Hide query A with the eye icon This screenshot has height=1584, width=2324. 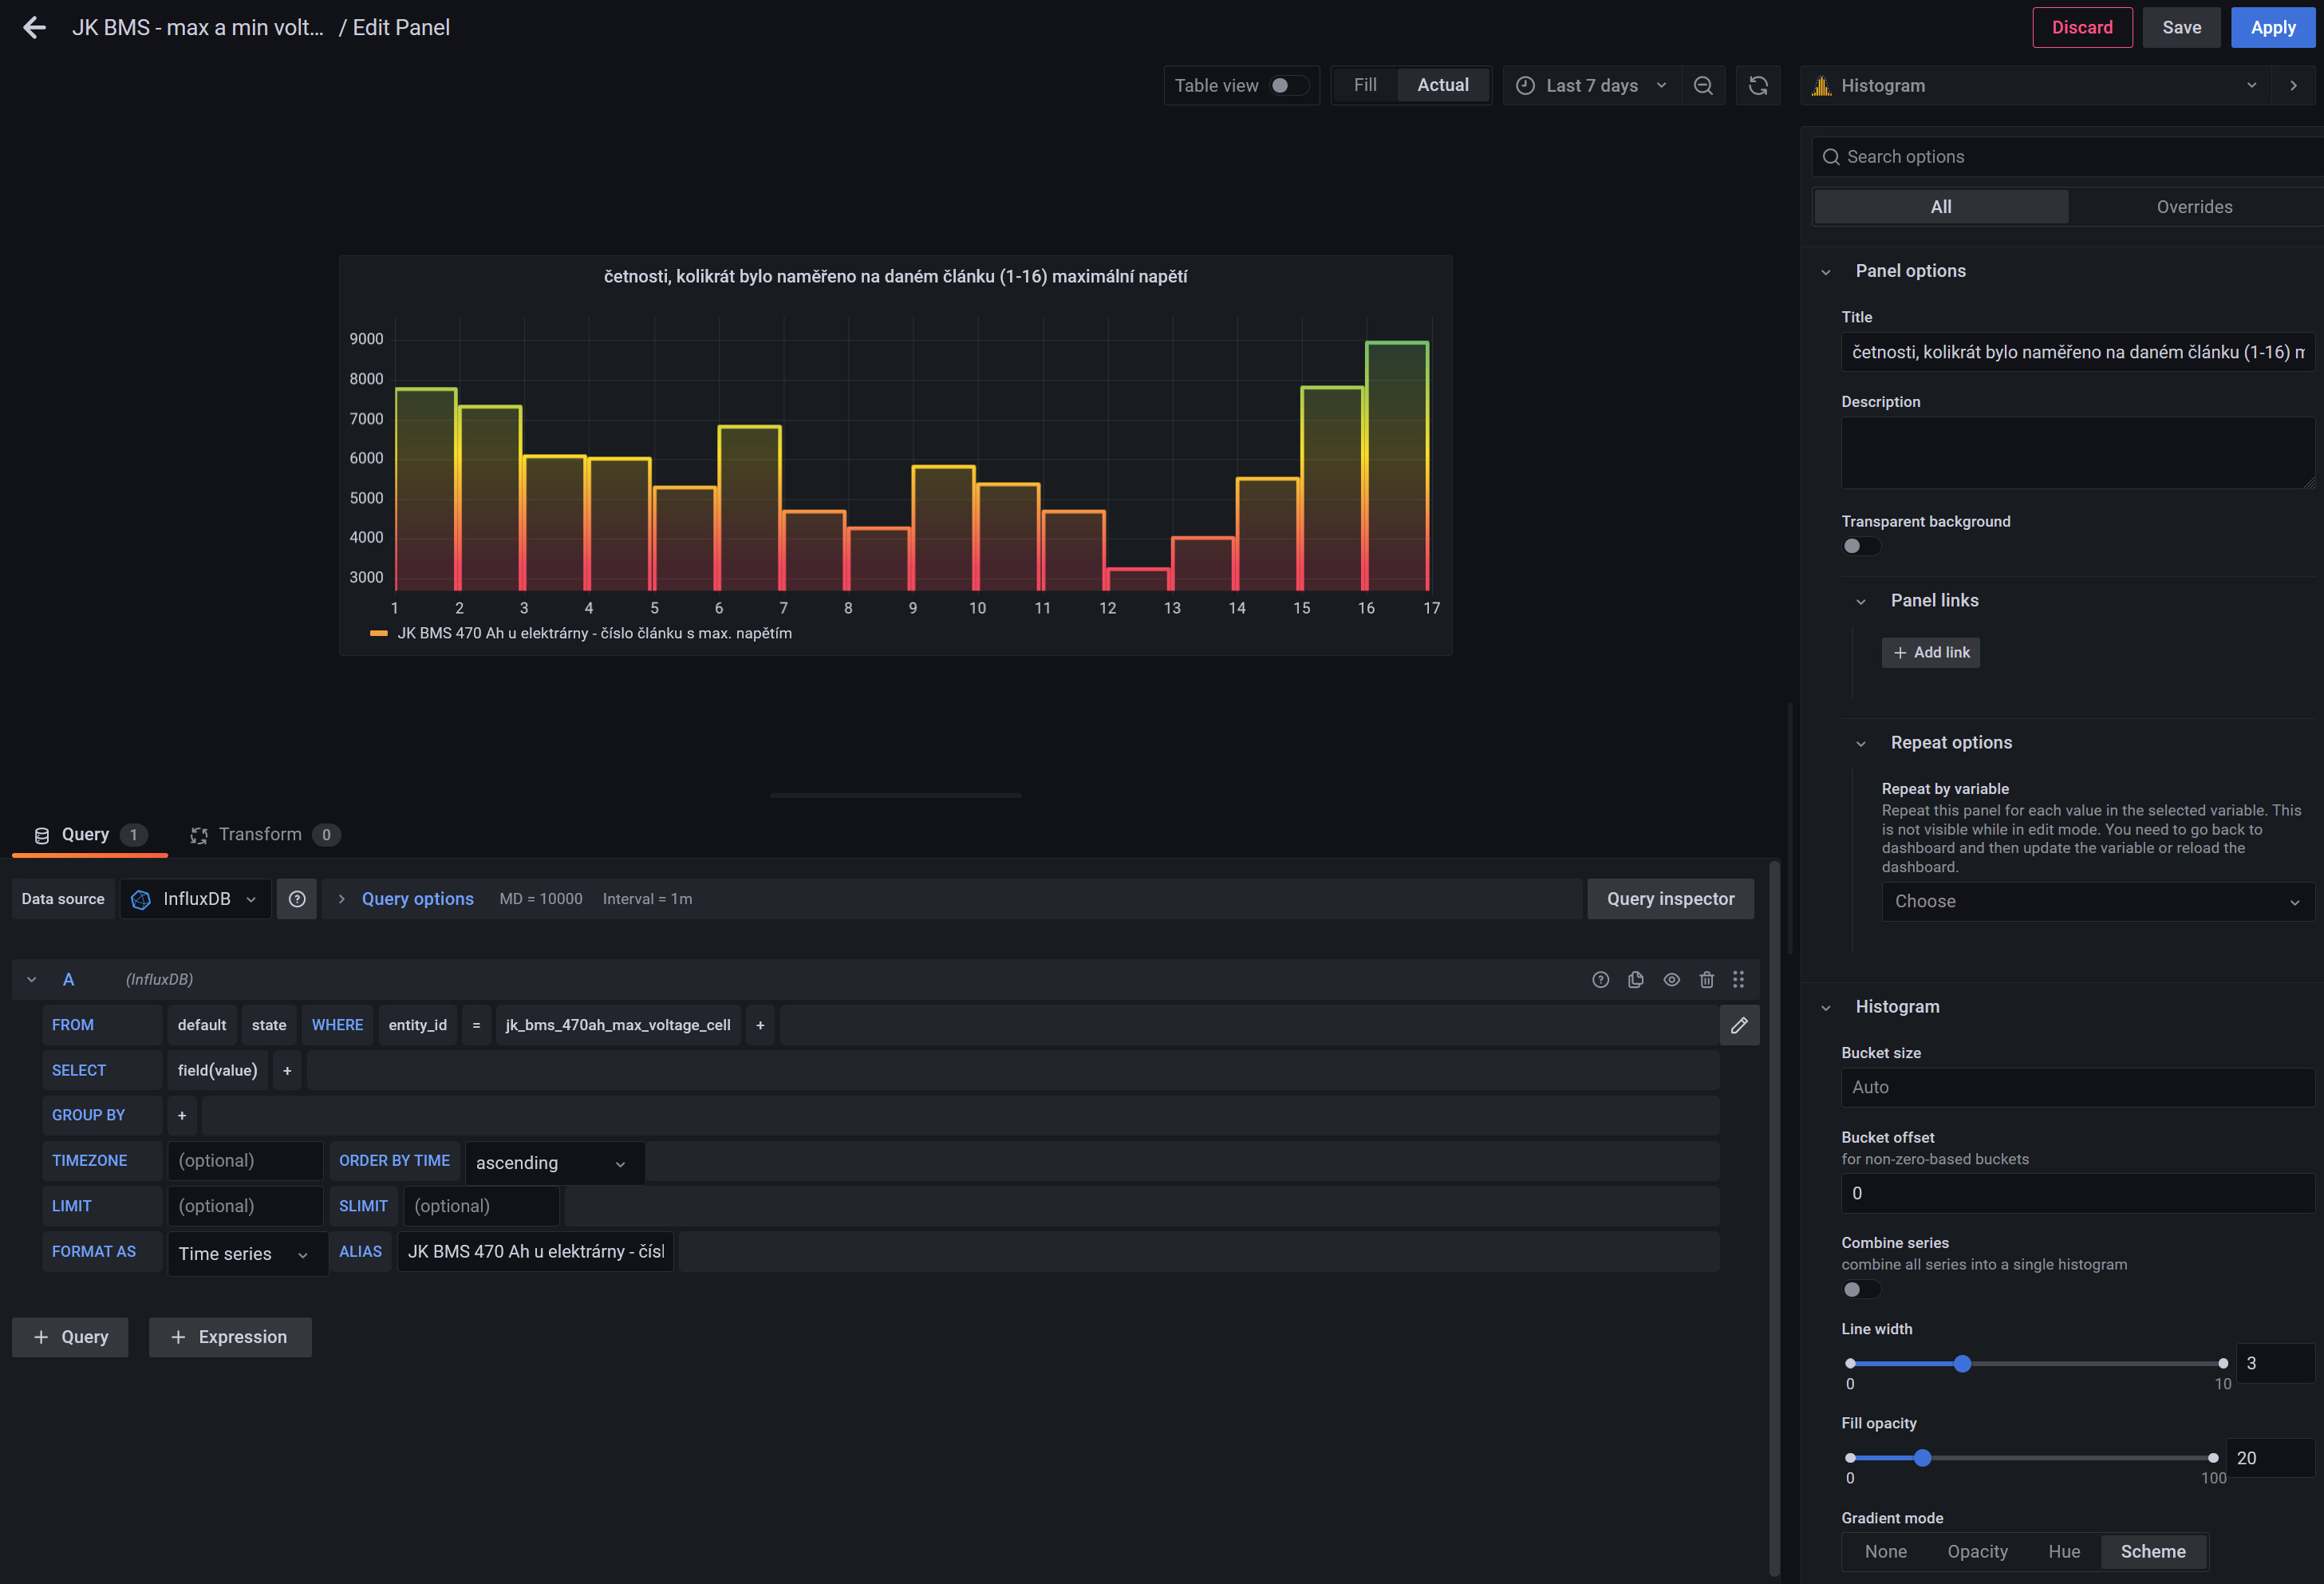pyautogui.click(x=1672, y=980)
